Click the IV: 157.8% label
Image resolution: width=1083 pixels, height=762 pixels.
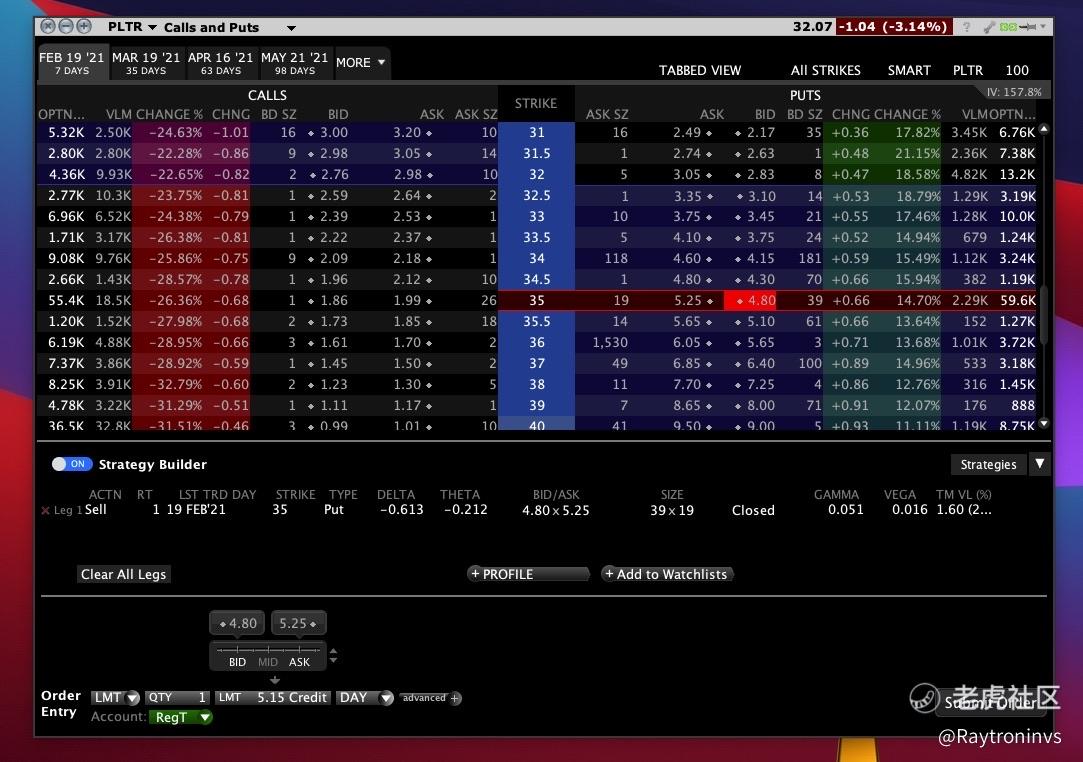(x=1014, y=92)
